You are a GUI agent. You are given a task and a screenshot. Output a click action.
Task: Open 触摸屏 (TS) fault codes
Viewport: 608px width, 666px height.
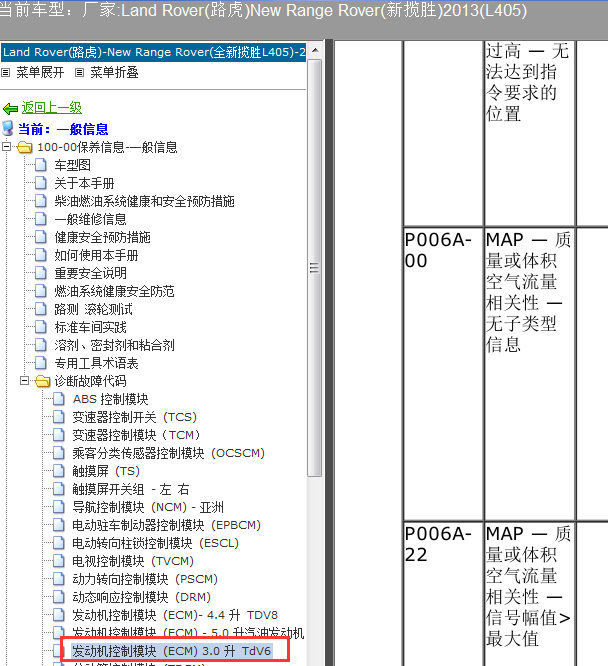106,471
